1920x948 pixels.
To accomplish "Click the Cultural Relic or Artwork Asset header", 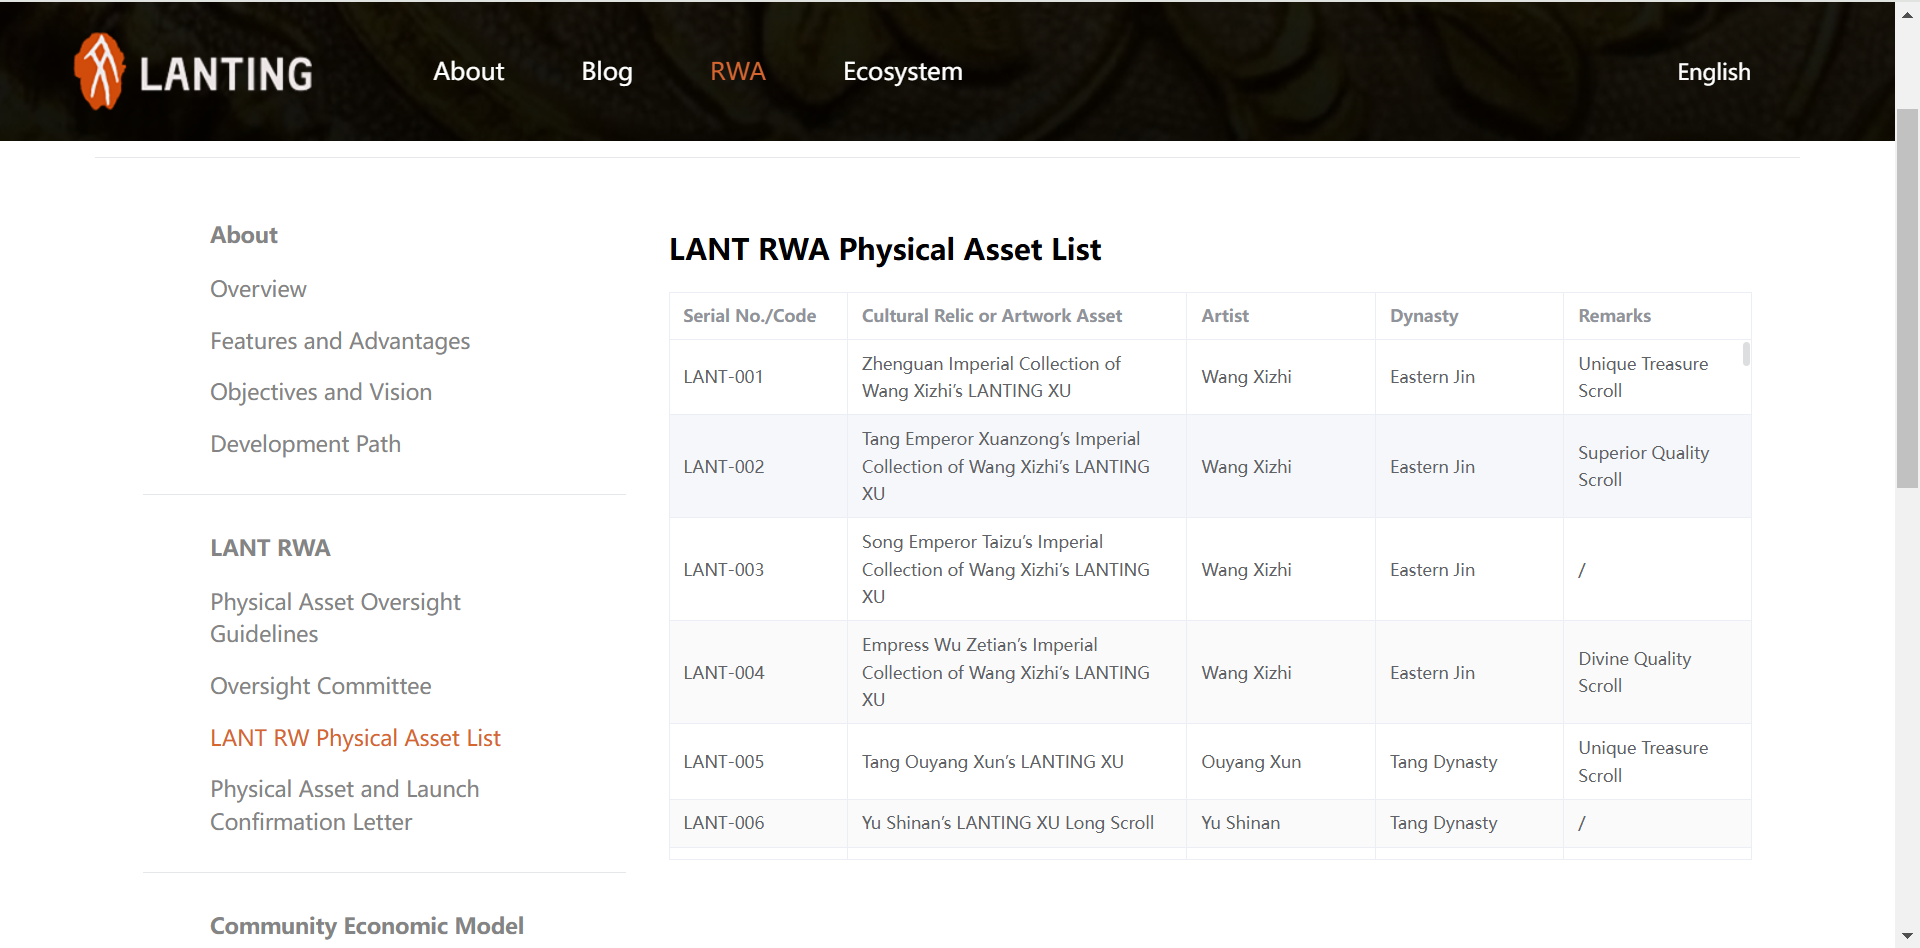I will coord(1017,316).
